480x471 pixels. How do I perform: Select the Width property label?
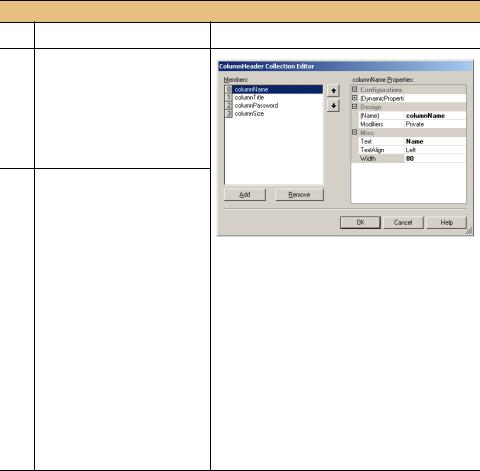381,159
